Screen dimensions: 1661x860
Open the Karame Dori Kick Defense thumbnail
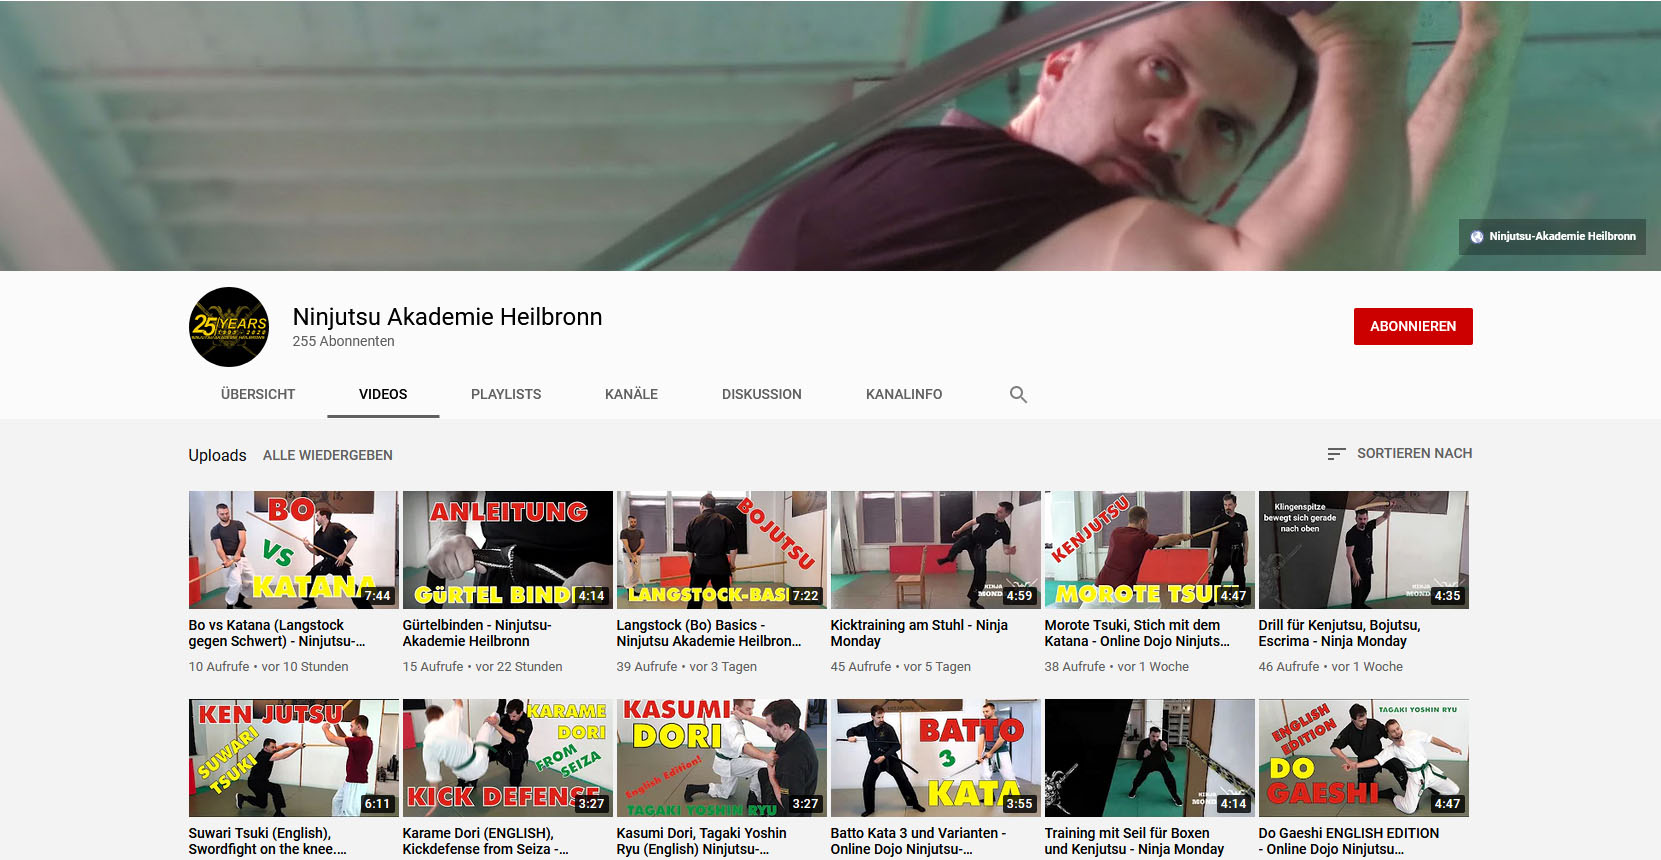point(508,758)
